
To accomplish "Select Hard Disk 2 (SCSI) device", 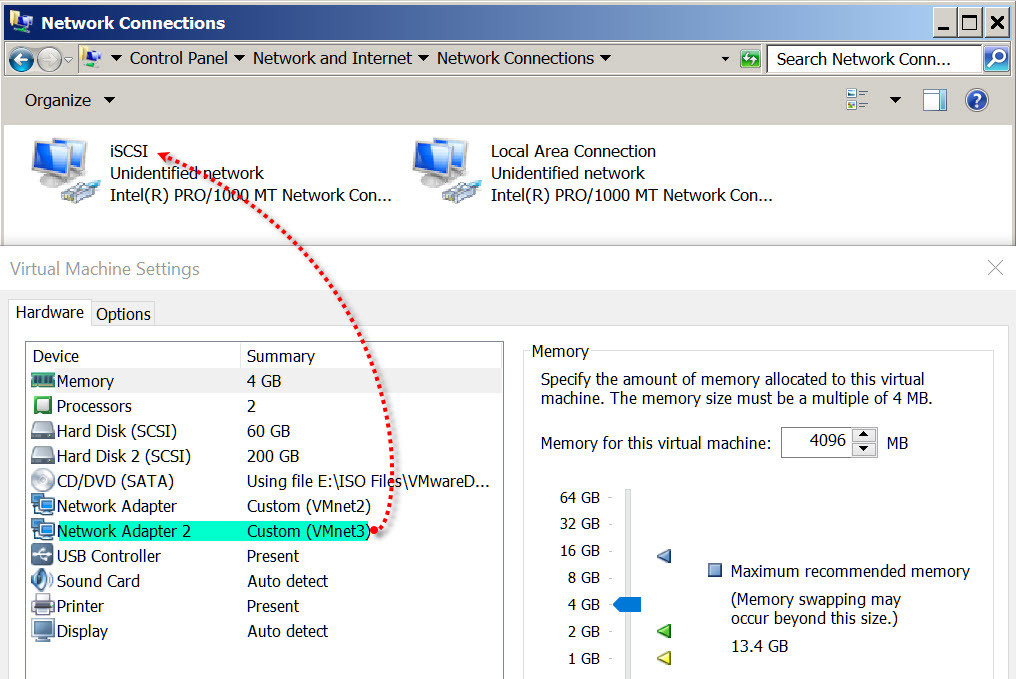I will 123,456.
